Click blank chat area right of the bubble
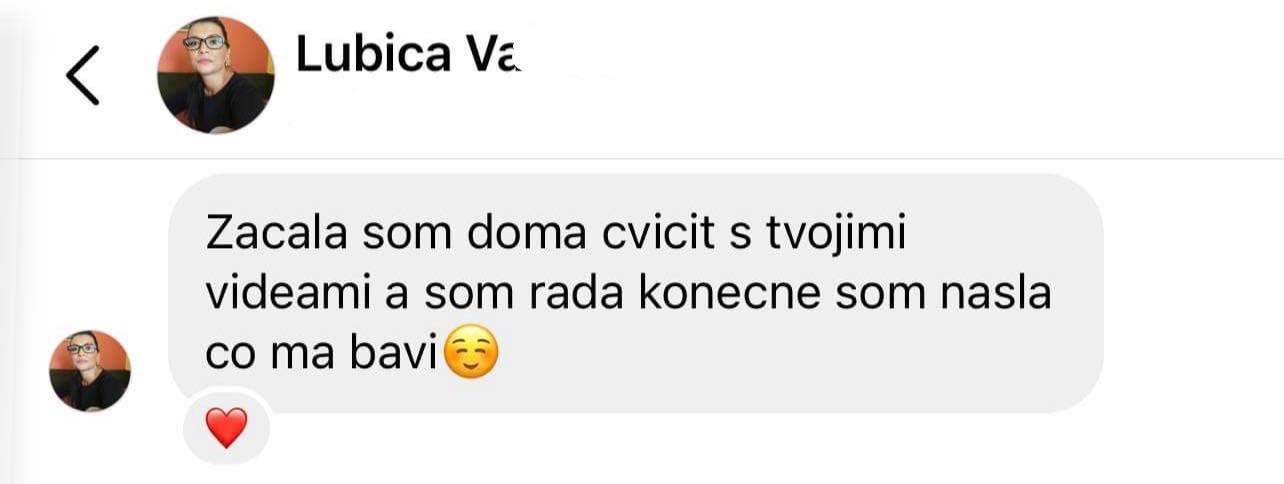The width and height of the screenshot is (1284, 484). [1194, 293]
